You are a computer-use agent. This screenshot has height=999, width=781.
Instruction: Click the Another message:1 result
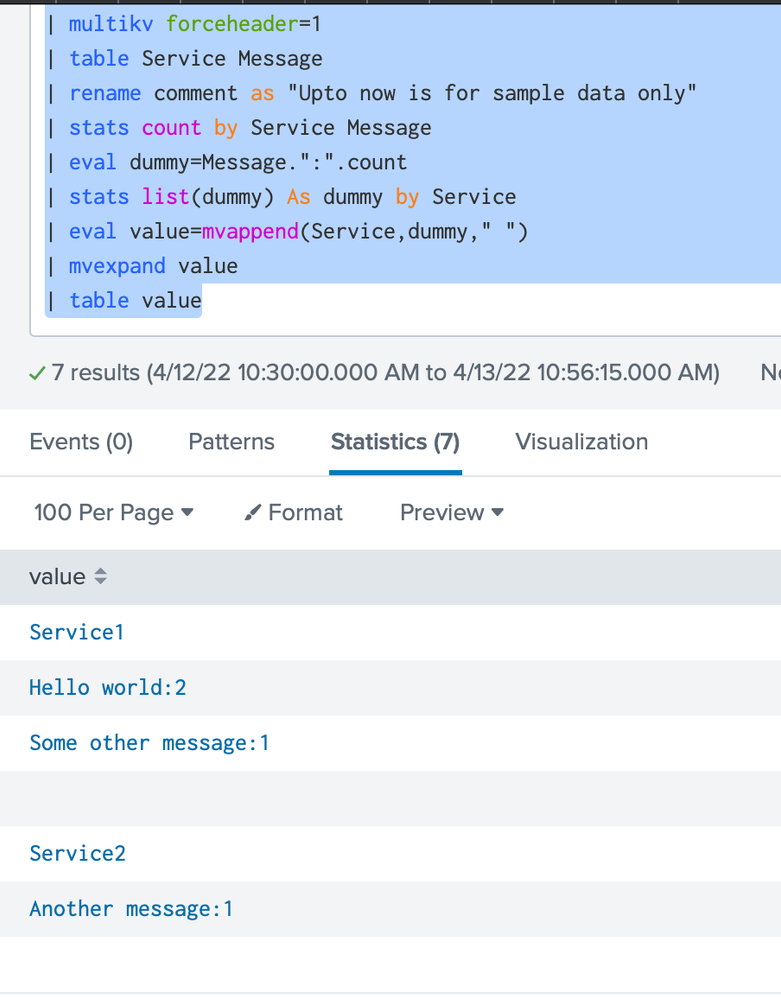pyautogui.click(x=131, y=909)
